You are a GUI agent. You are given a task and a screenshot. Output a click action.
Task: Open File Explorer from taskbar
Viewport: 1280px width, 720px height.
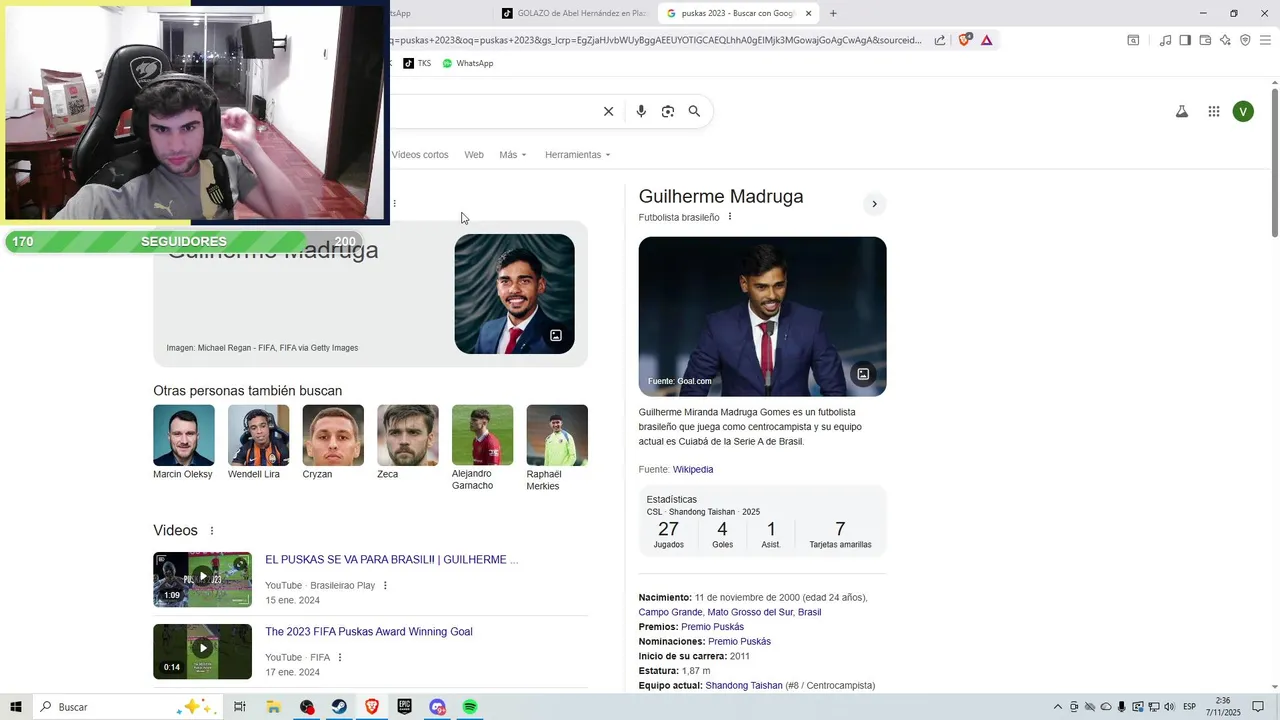pos(273,707)
